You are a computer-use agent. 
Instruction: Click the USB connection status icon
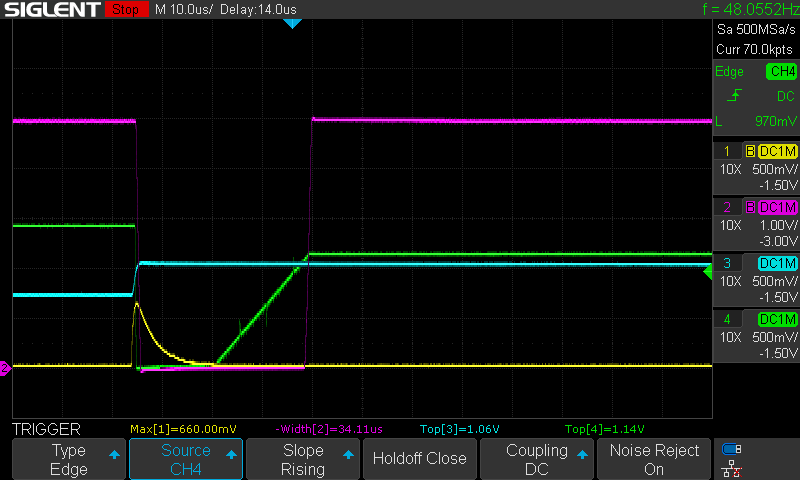732,449
